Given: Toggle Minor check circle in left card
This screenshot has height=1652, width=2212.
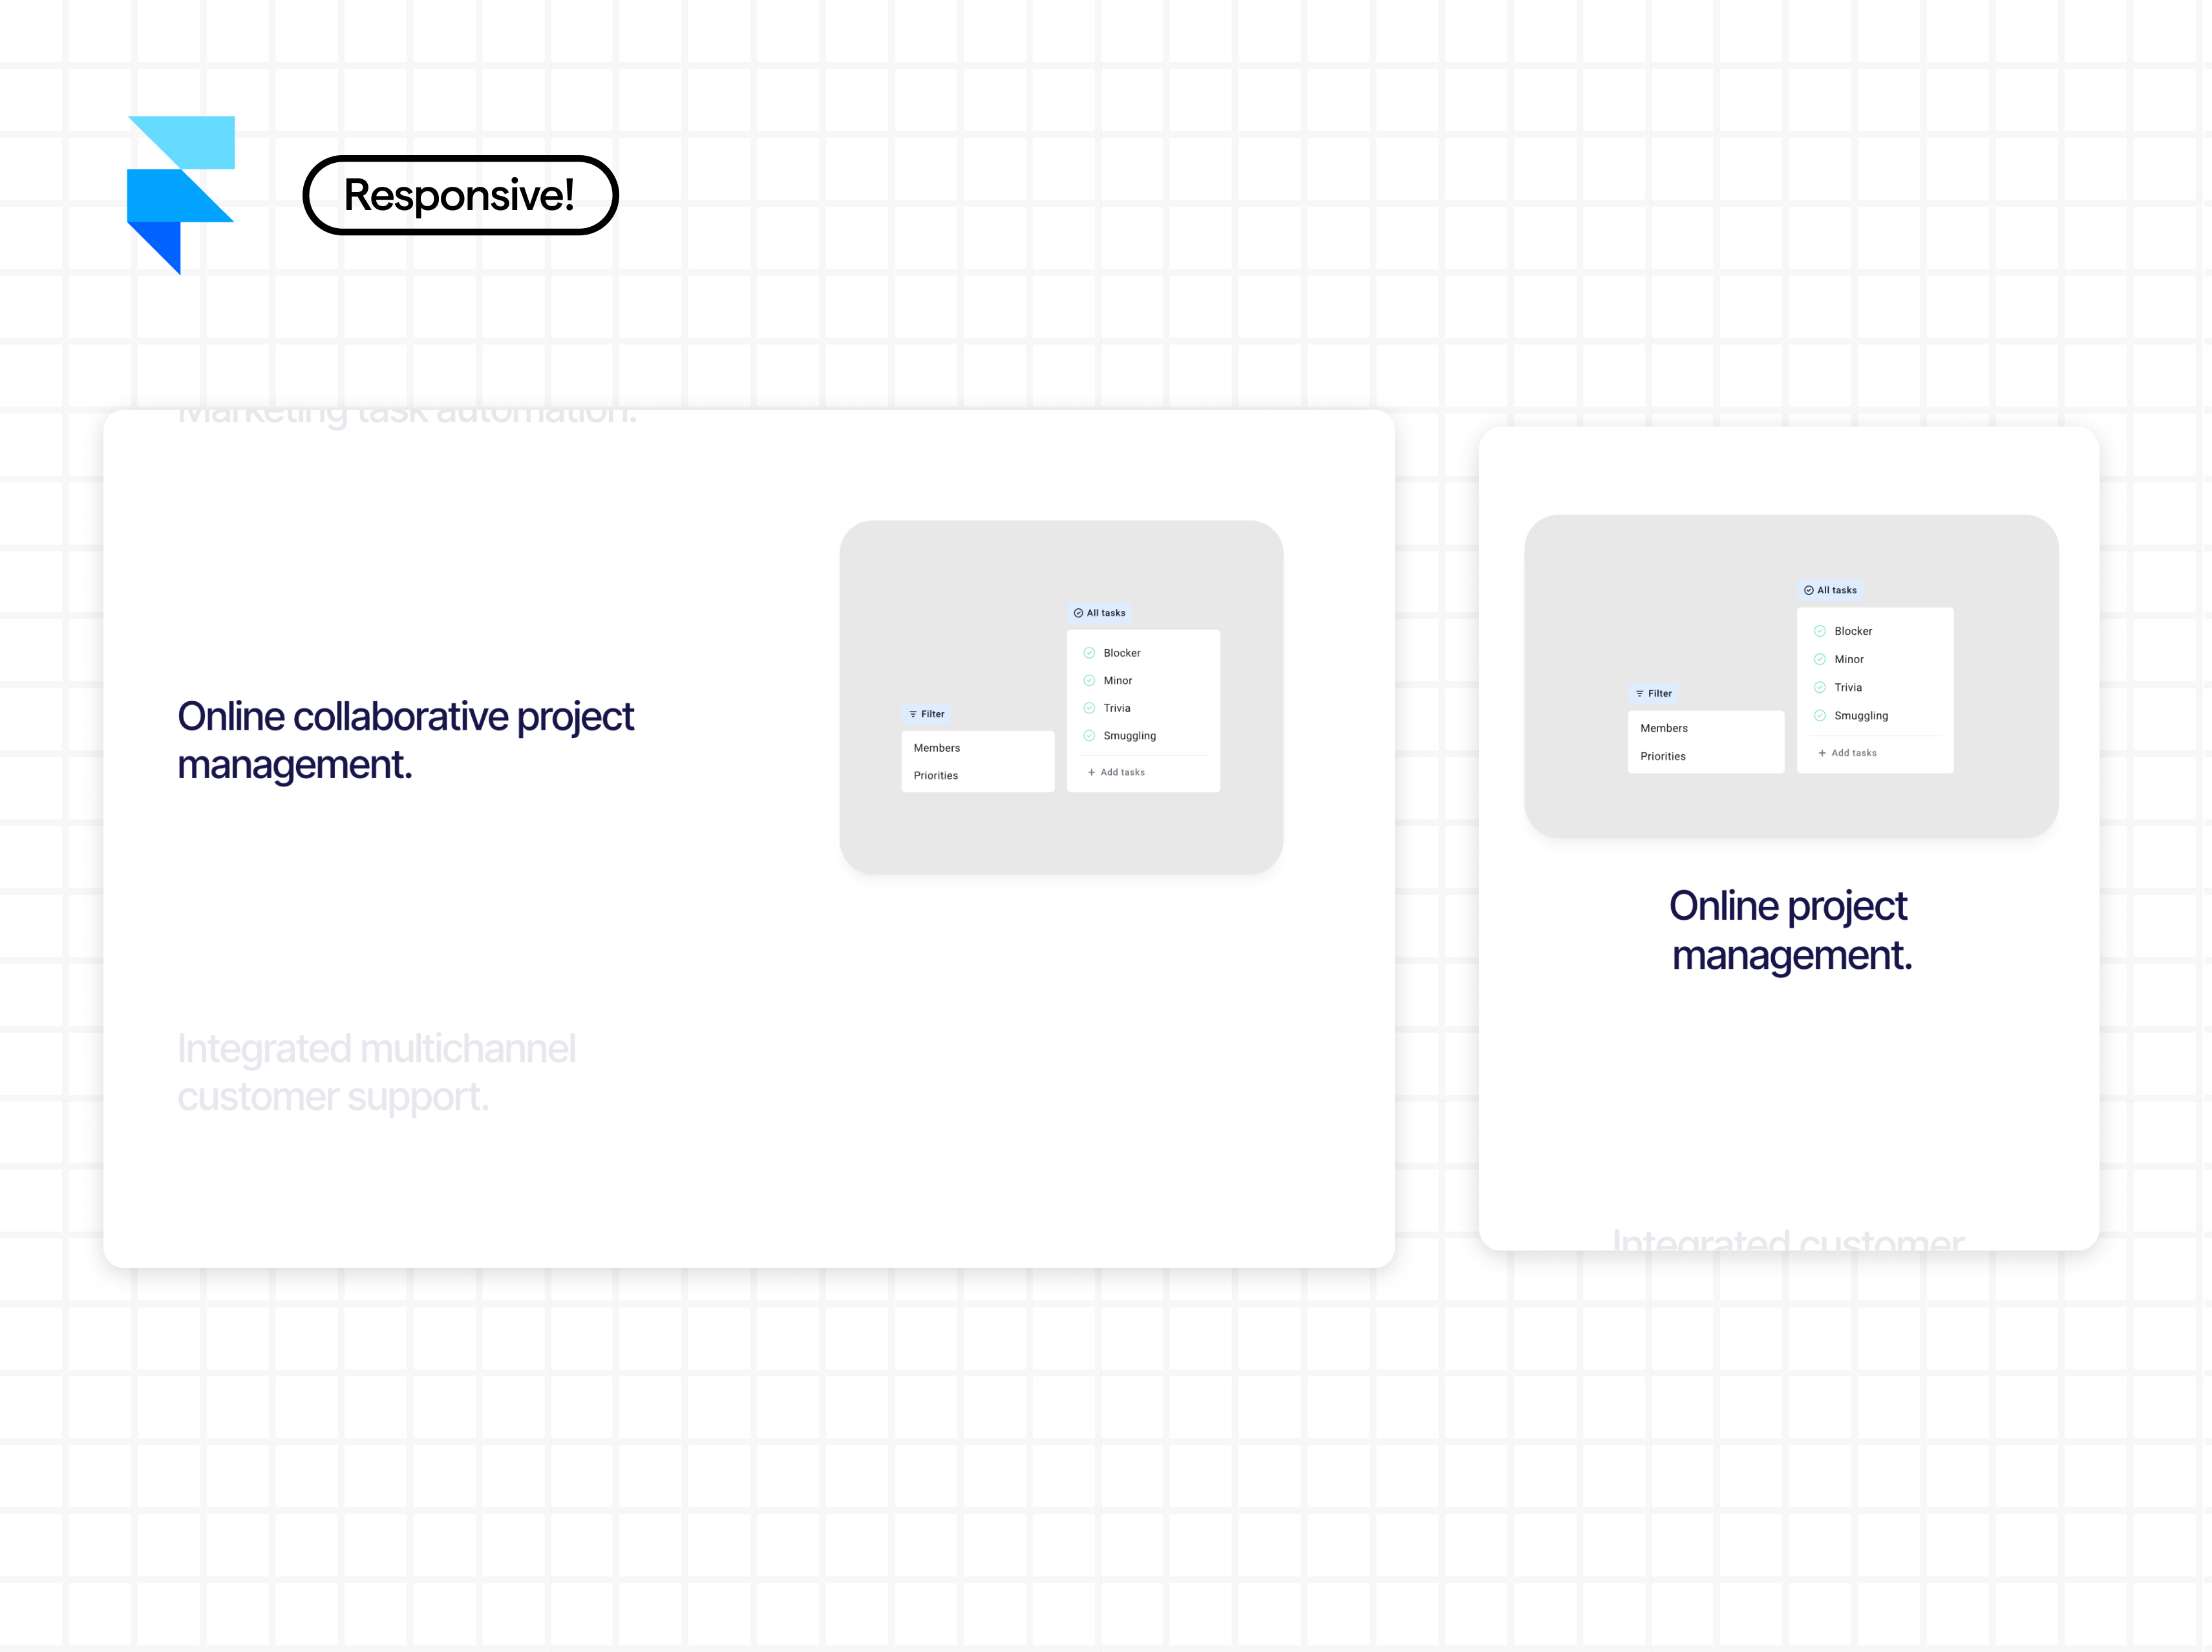Looking at the screenshot, I should (1089, 681).
